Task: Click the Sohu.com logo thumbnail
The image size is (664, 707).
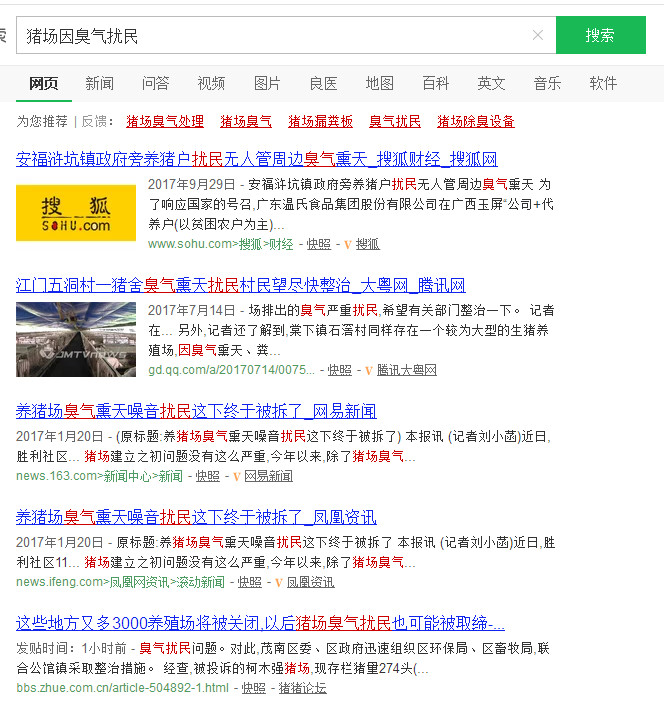Action: [x=76, y=213]
